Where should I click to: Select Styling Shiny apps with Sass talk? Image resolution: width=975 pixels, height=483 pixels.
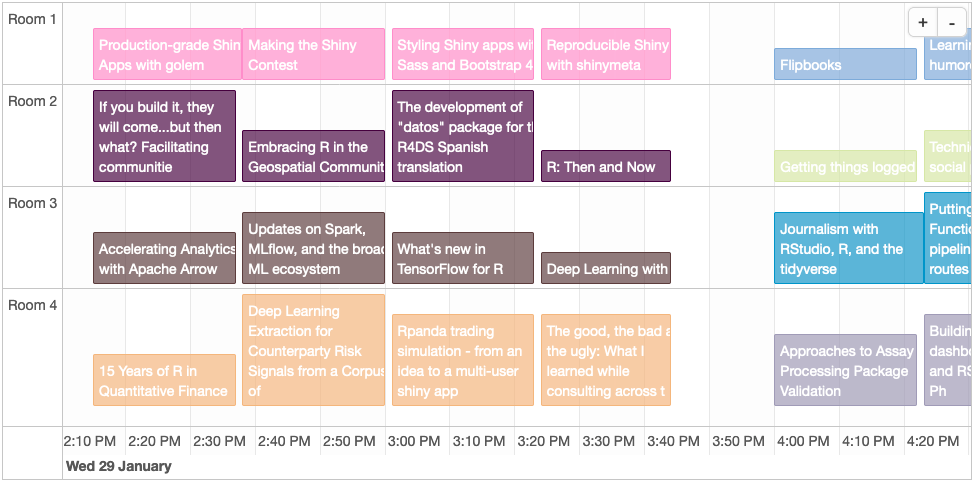click(463, 54)
